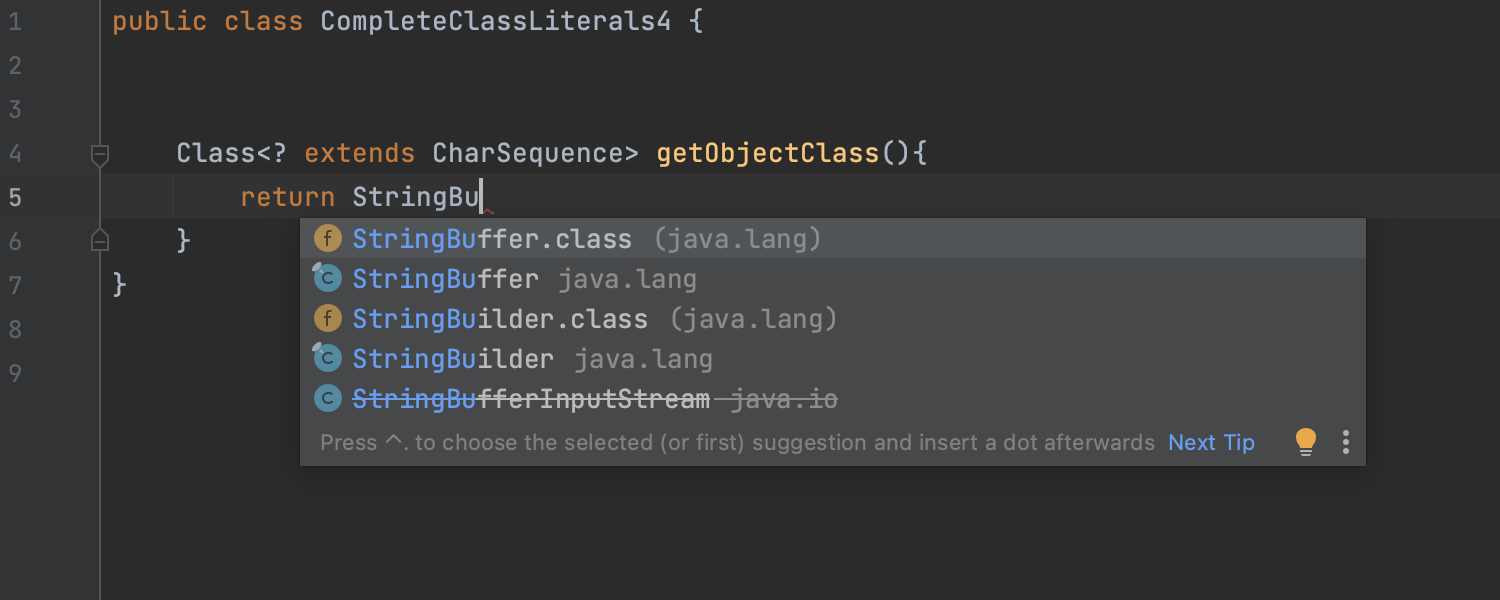Place cursor after StringBu on line 5
The width and height of the screenshot is (1500, 600).
(x=482, y=197)
